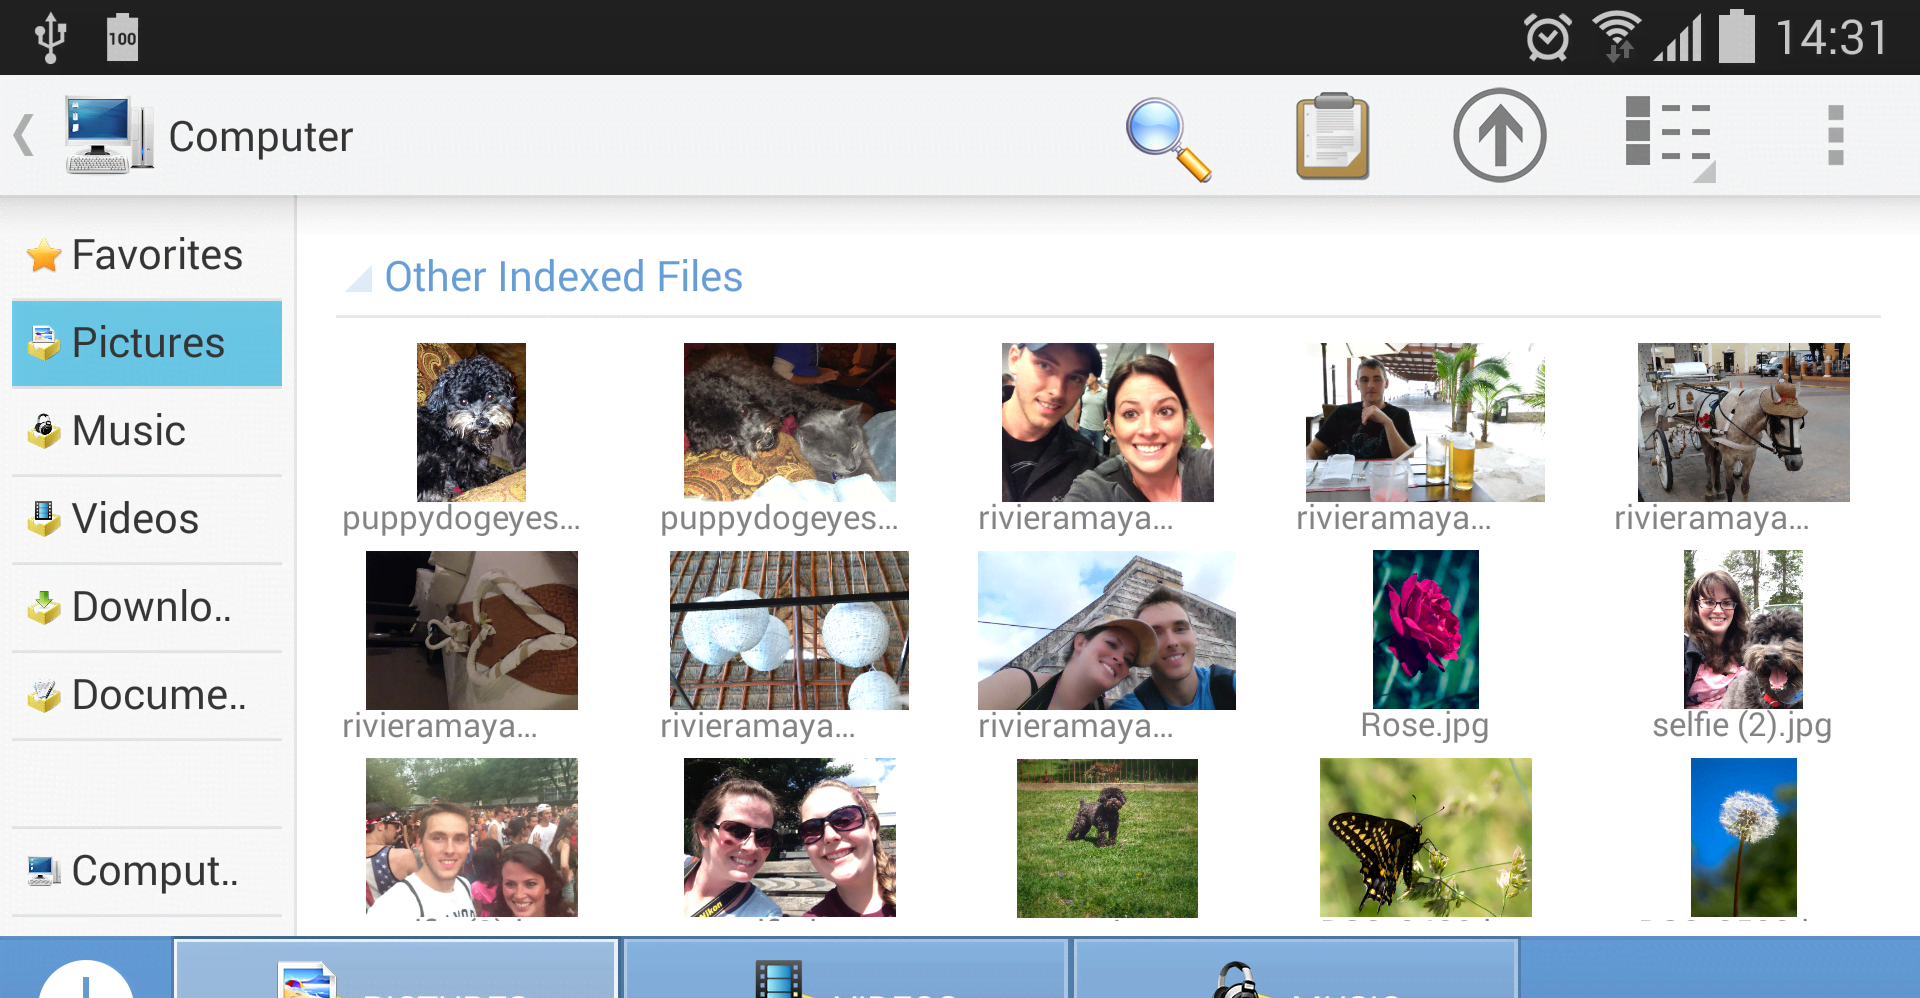This screenshot has height=998, width=1920.
Task: Collapse the Other Indexed Files section
Action: [x=359, y=278]
